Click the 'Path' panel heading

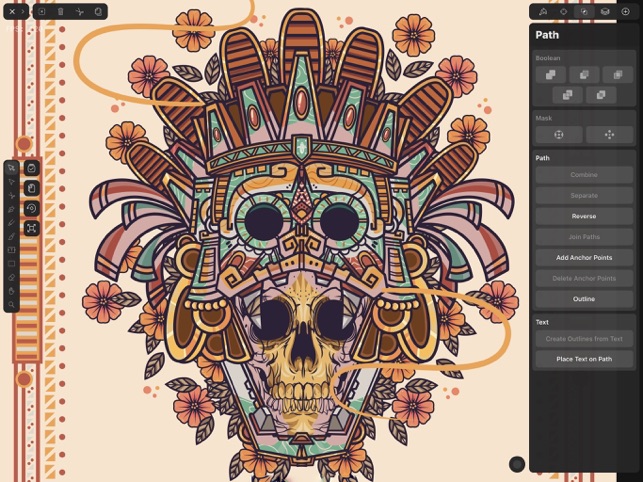pyautogui.click(x=547, y=35)
